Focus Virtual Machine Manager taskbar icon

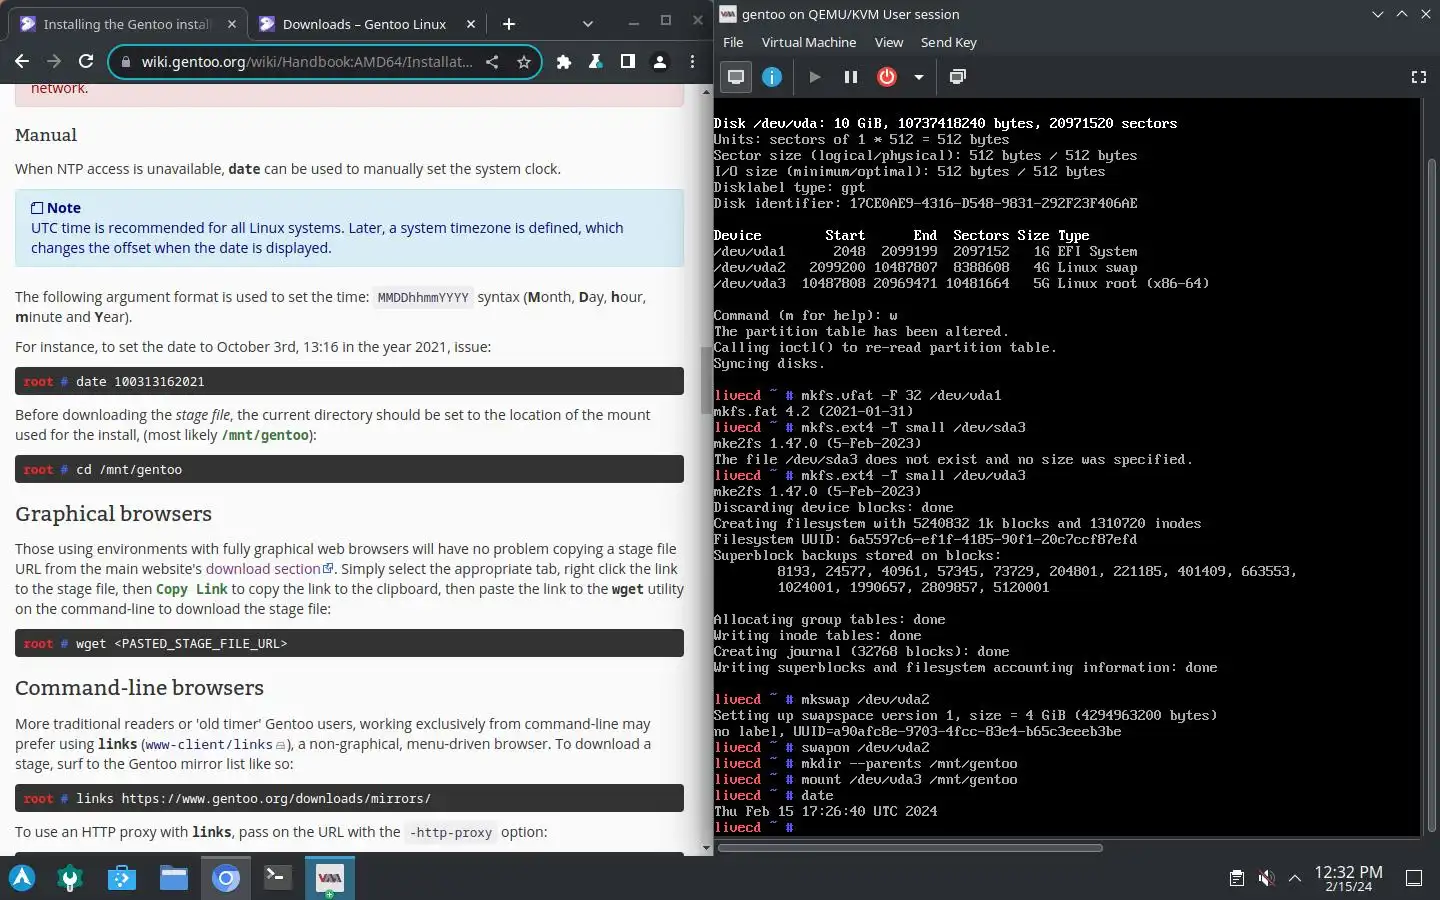(x=329, y=878)
